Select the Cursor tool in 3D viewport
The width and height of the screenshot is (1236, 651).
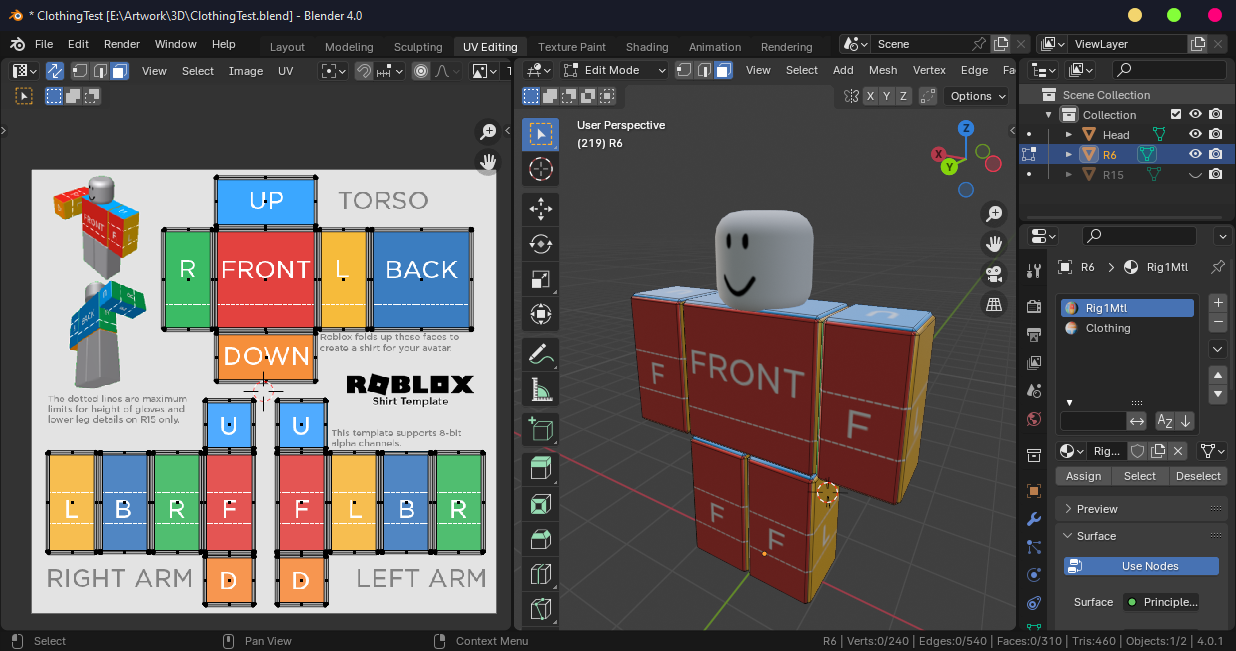pos(541,169)
